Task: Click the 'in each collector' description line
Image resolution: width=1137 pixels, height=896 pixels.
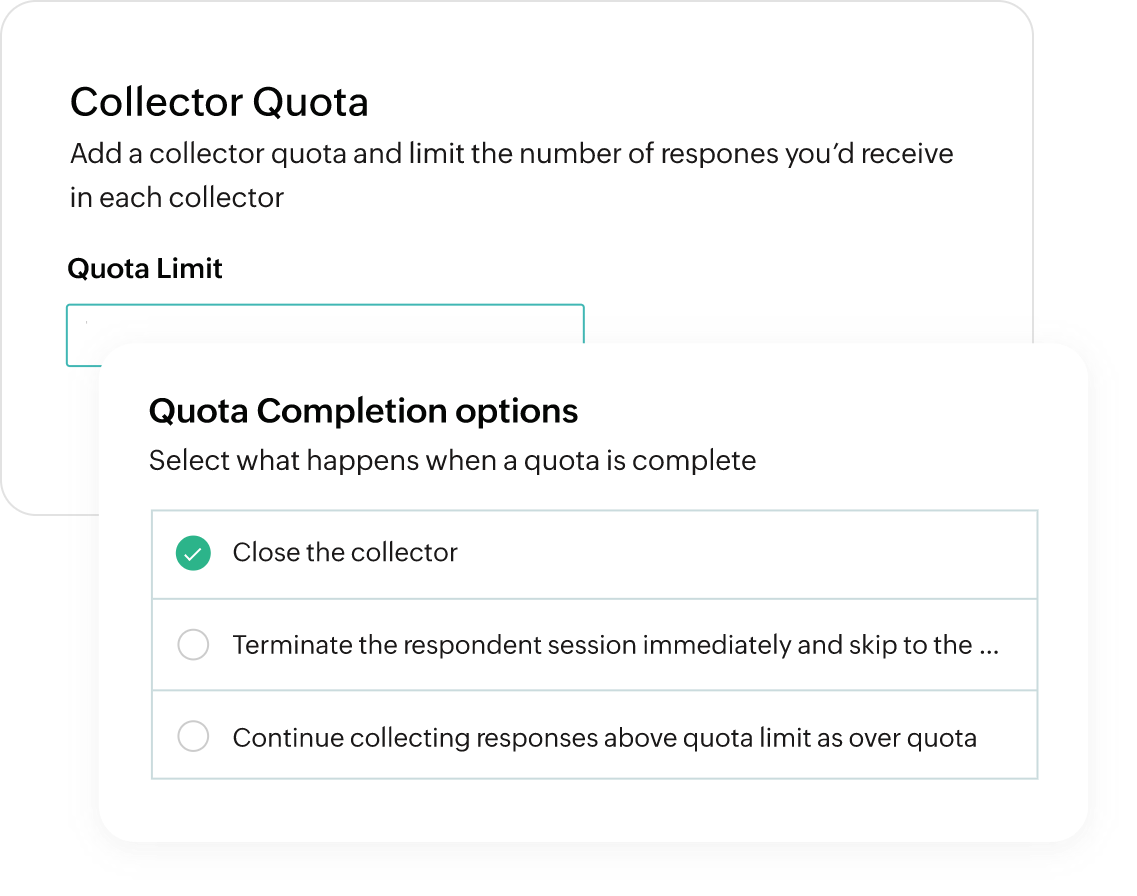Action: (177, 198)
